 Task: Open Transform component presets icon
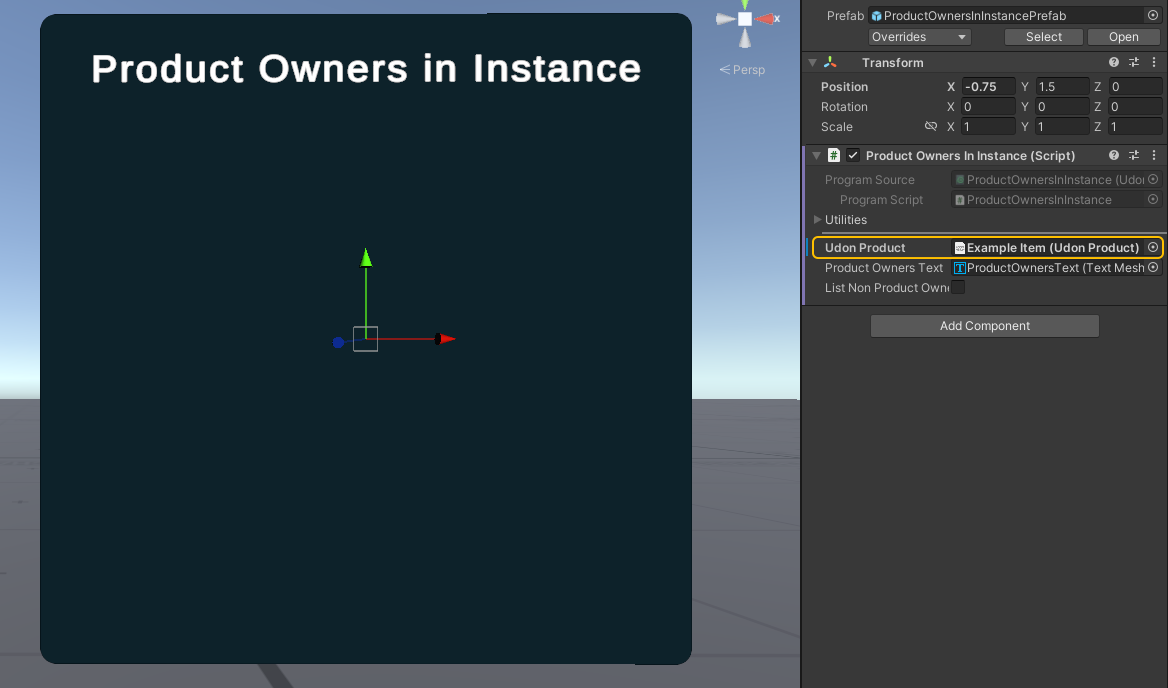tap(1134, 63)
